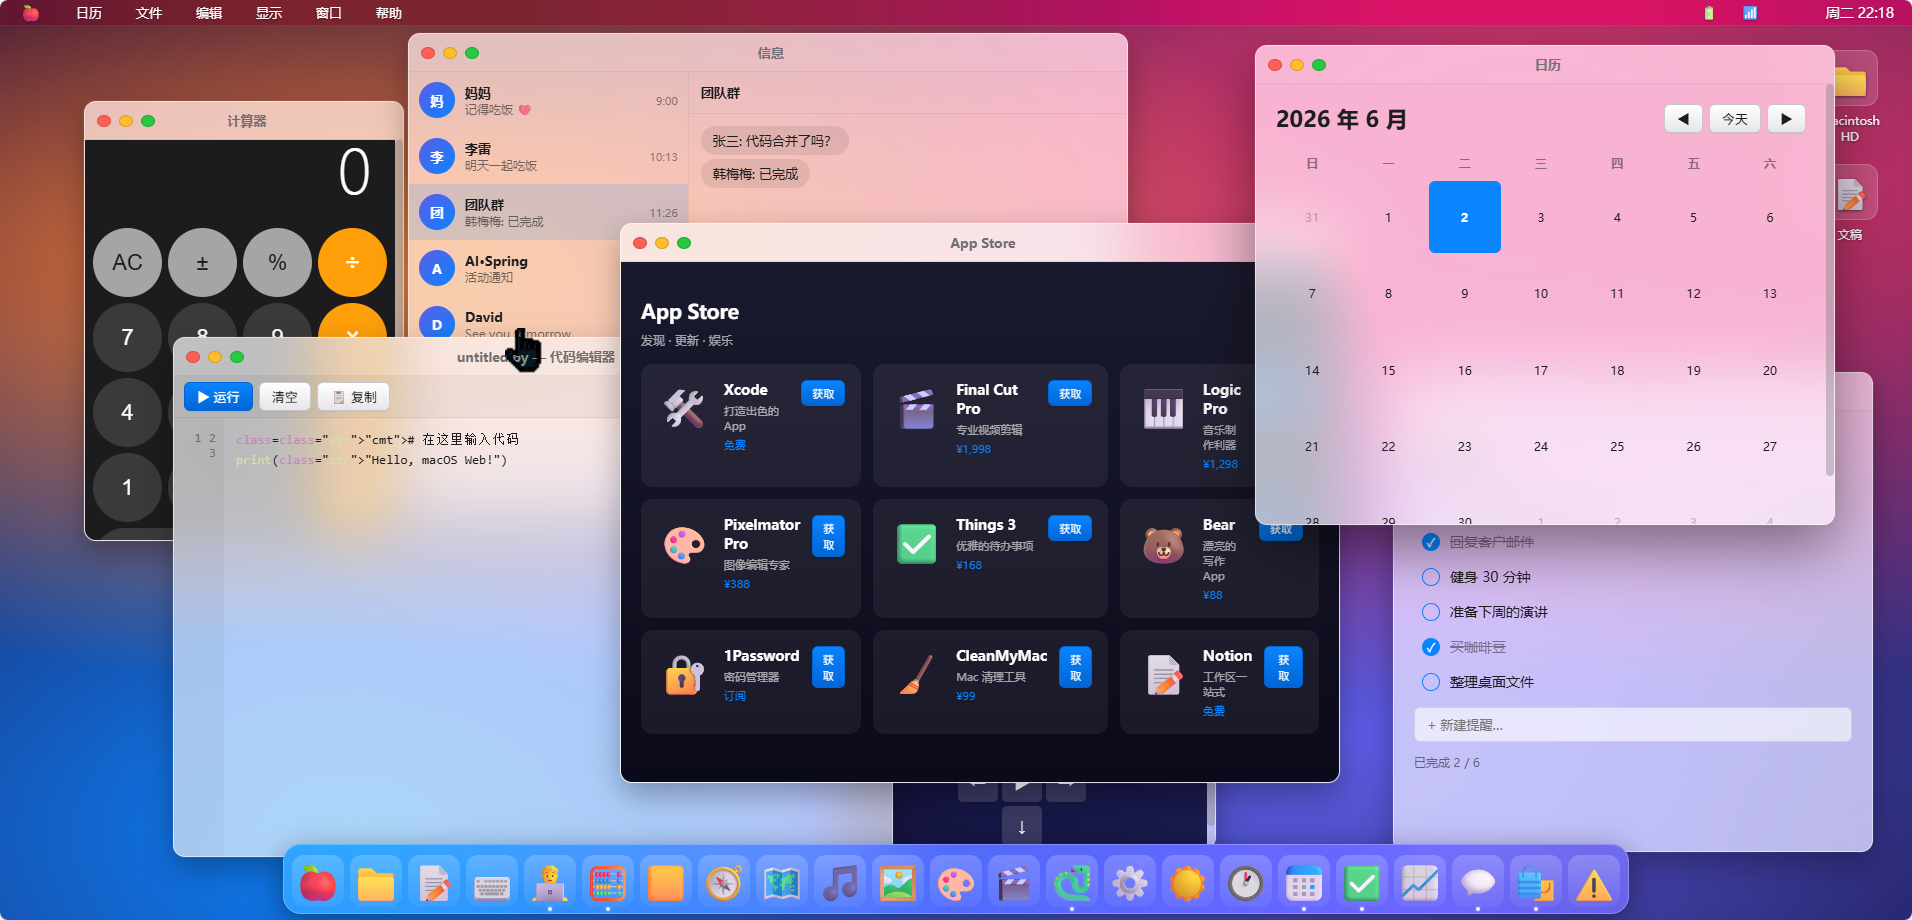The height and width of the screenshot is (920, 1912).
Task: Get Xcode with its 获取 button
Action: [823, 394]
